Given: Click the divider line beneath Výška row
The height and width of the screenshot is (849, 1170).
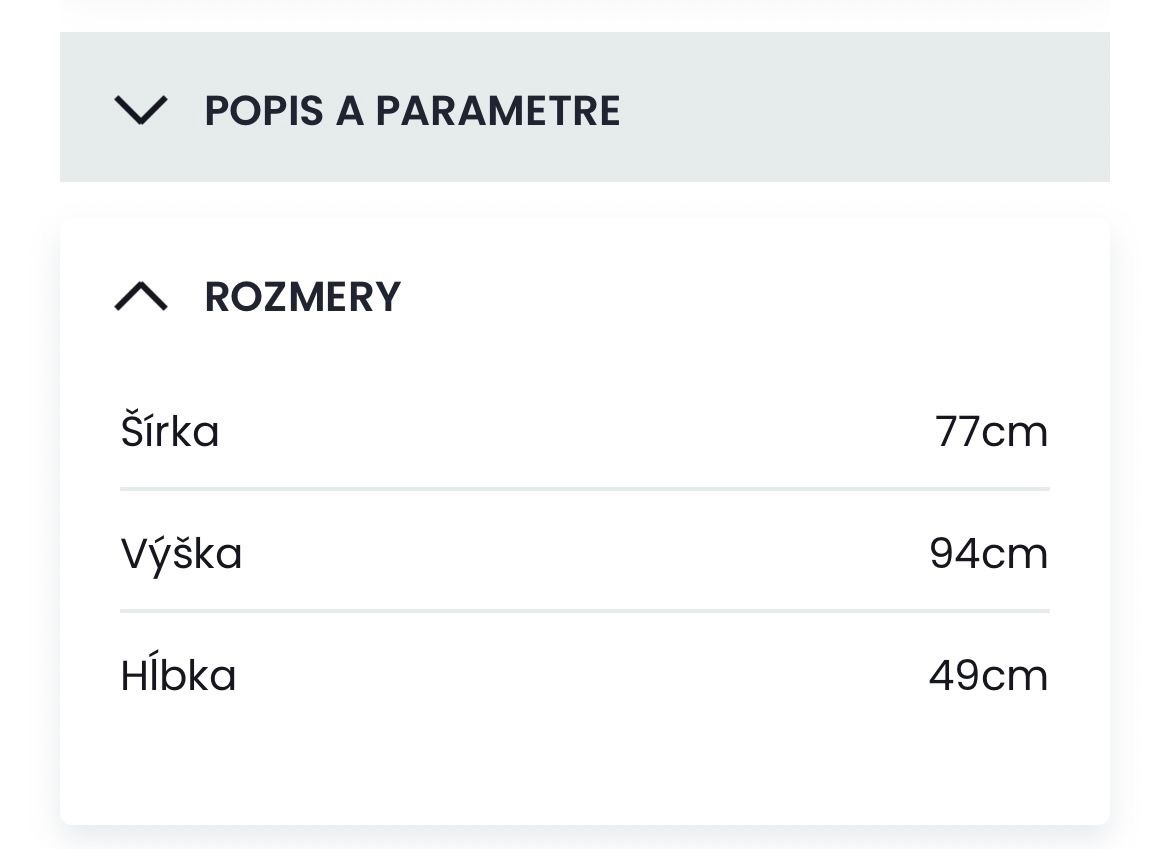Looking at the screenshot, I should tap(585, 611).
